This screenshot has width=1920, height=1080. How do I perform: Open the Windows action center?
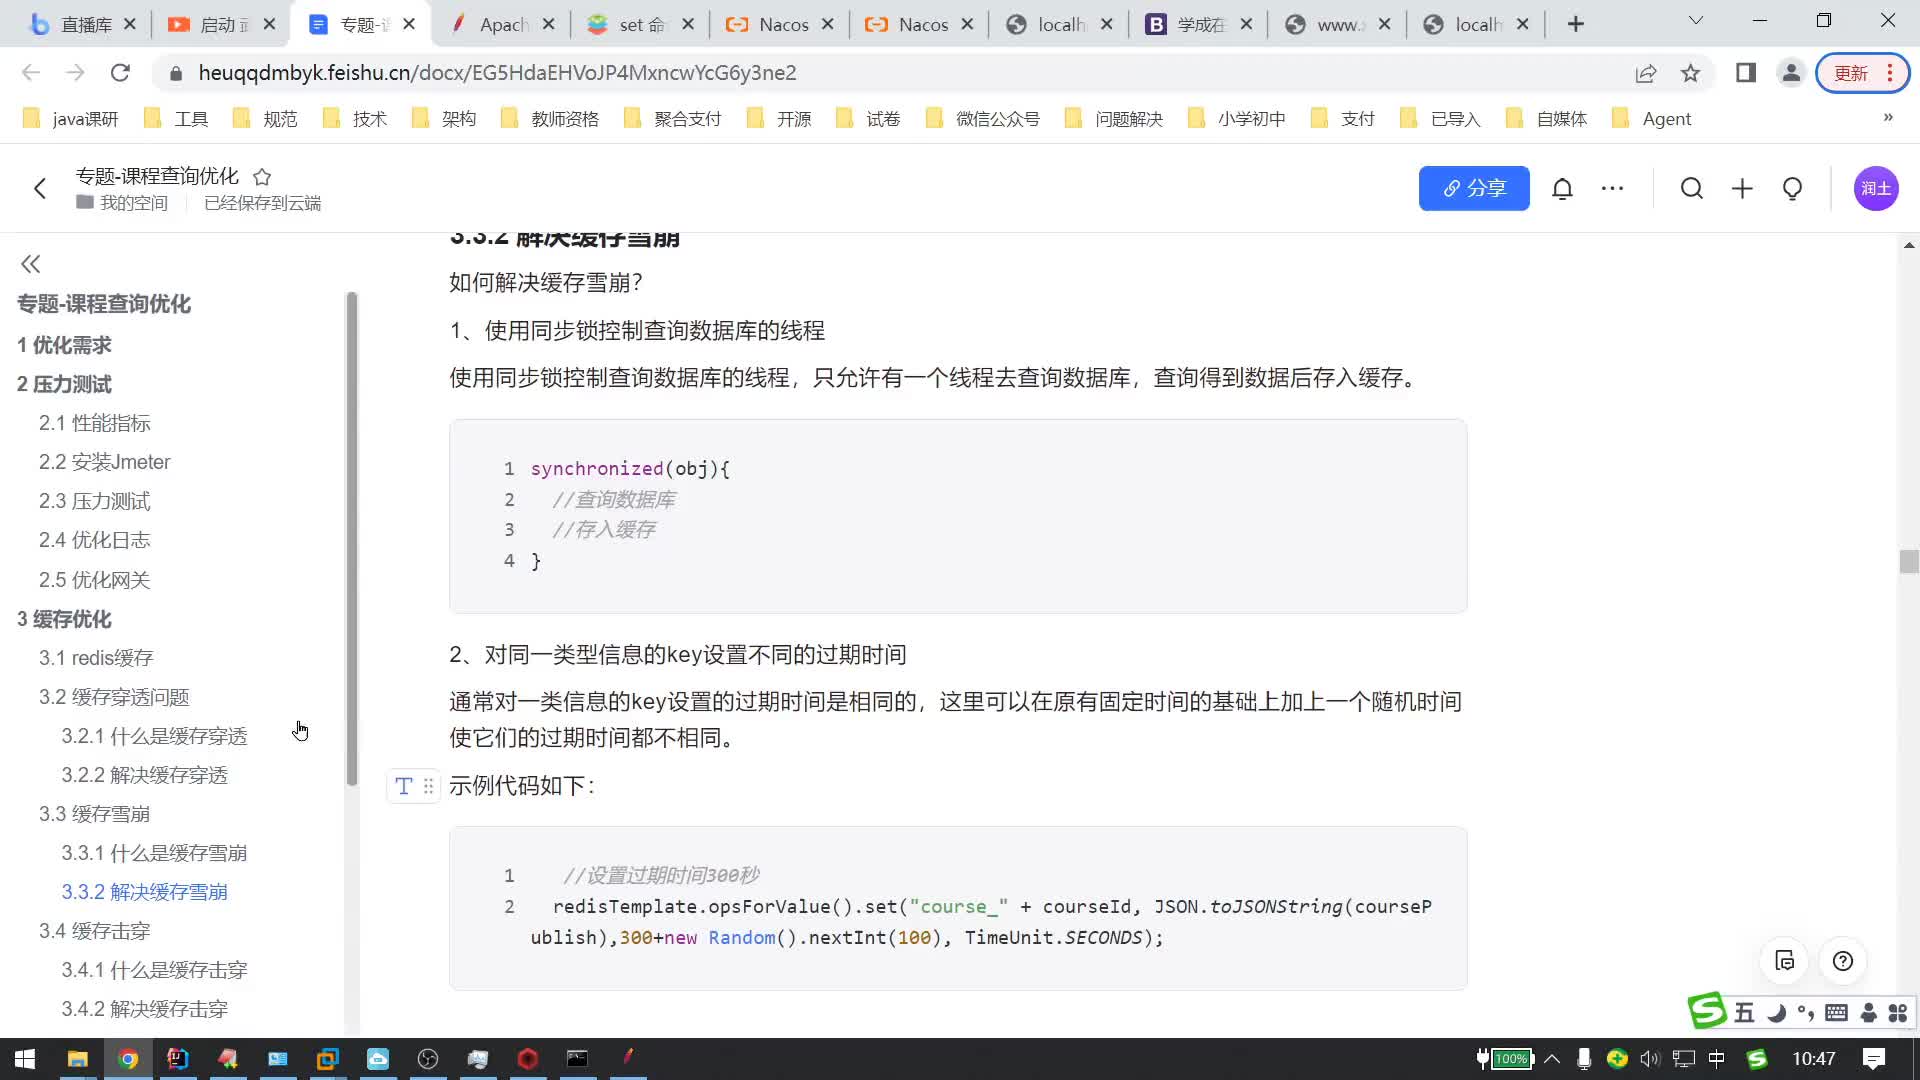tap(1874, 1059)
